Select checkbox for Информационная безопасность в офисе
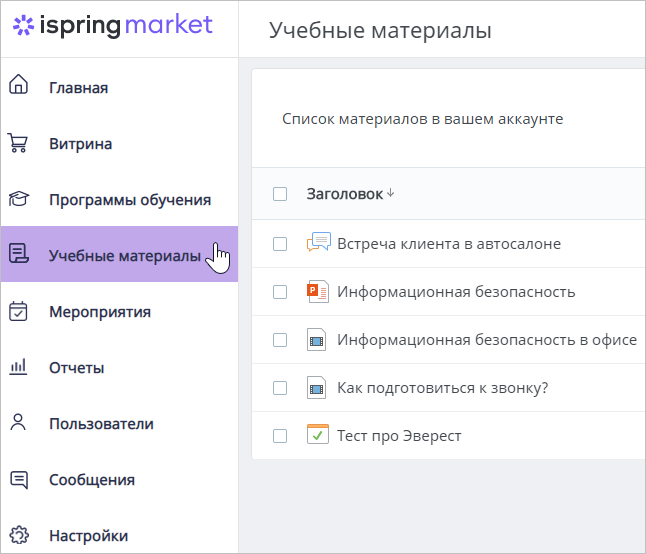 [x=280, y=340]
